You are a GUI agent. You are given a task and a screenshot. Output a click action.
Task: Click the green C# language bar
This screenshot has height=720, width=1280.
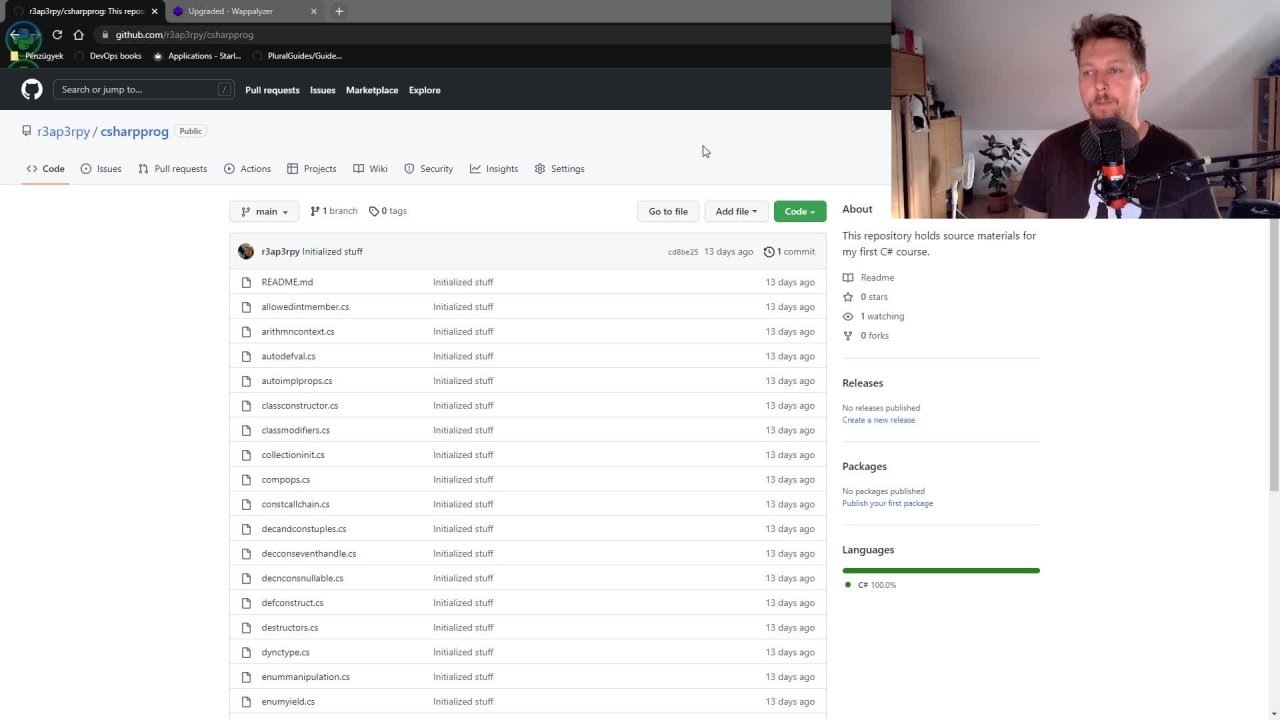940,570
